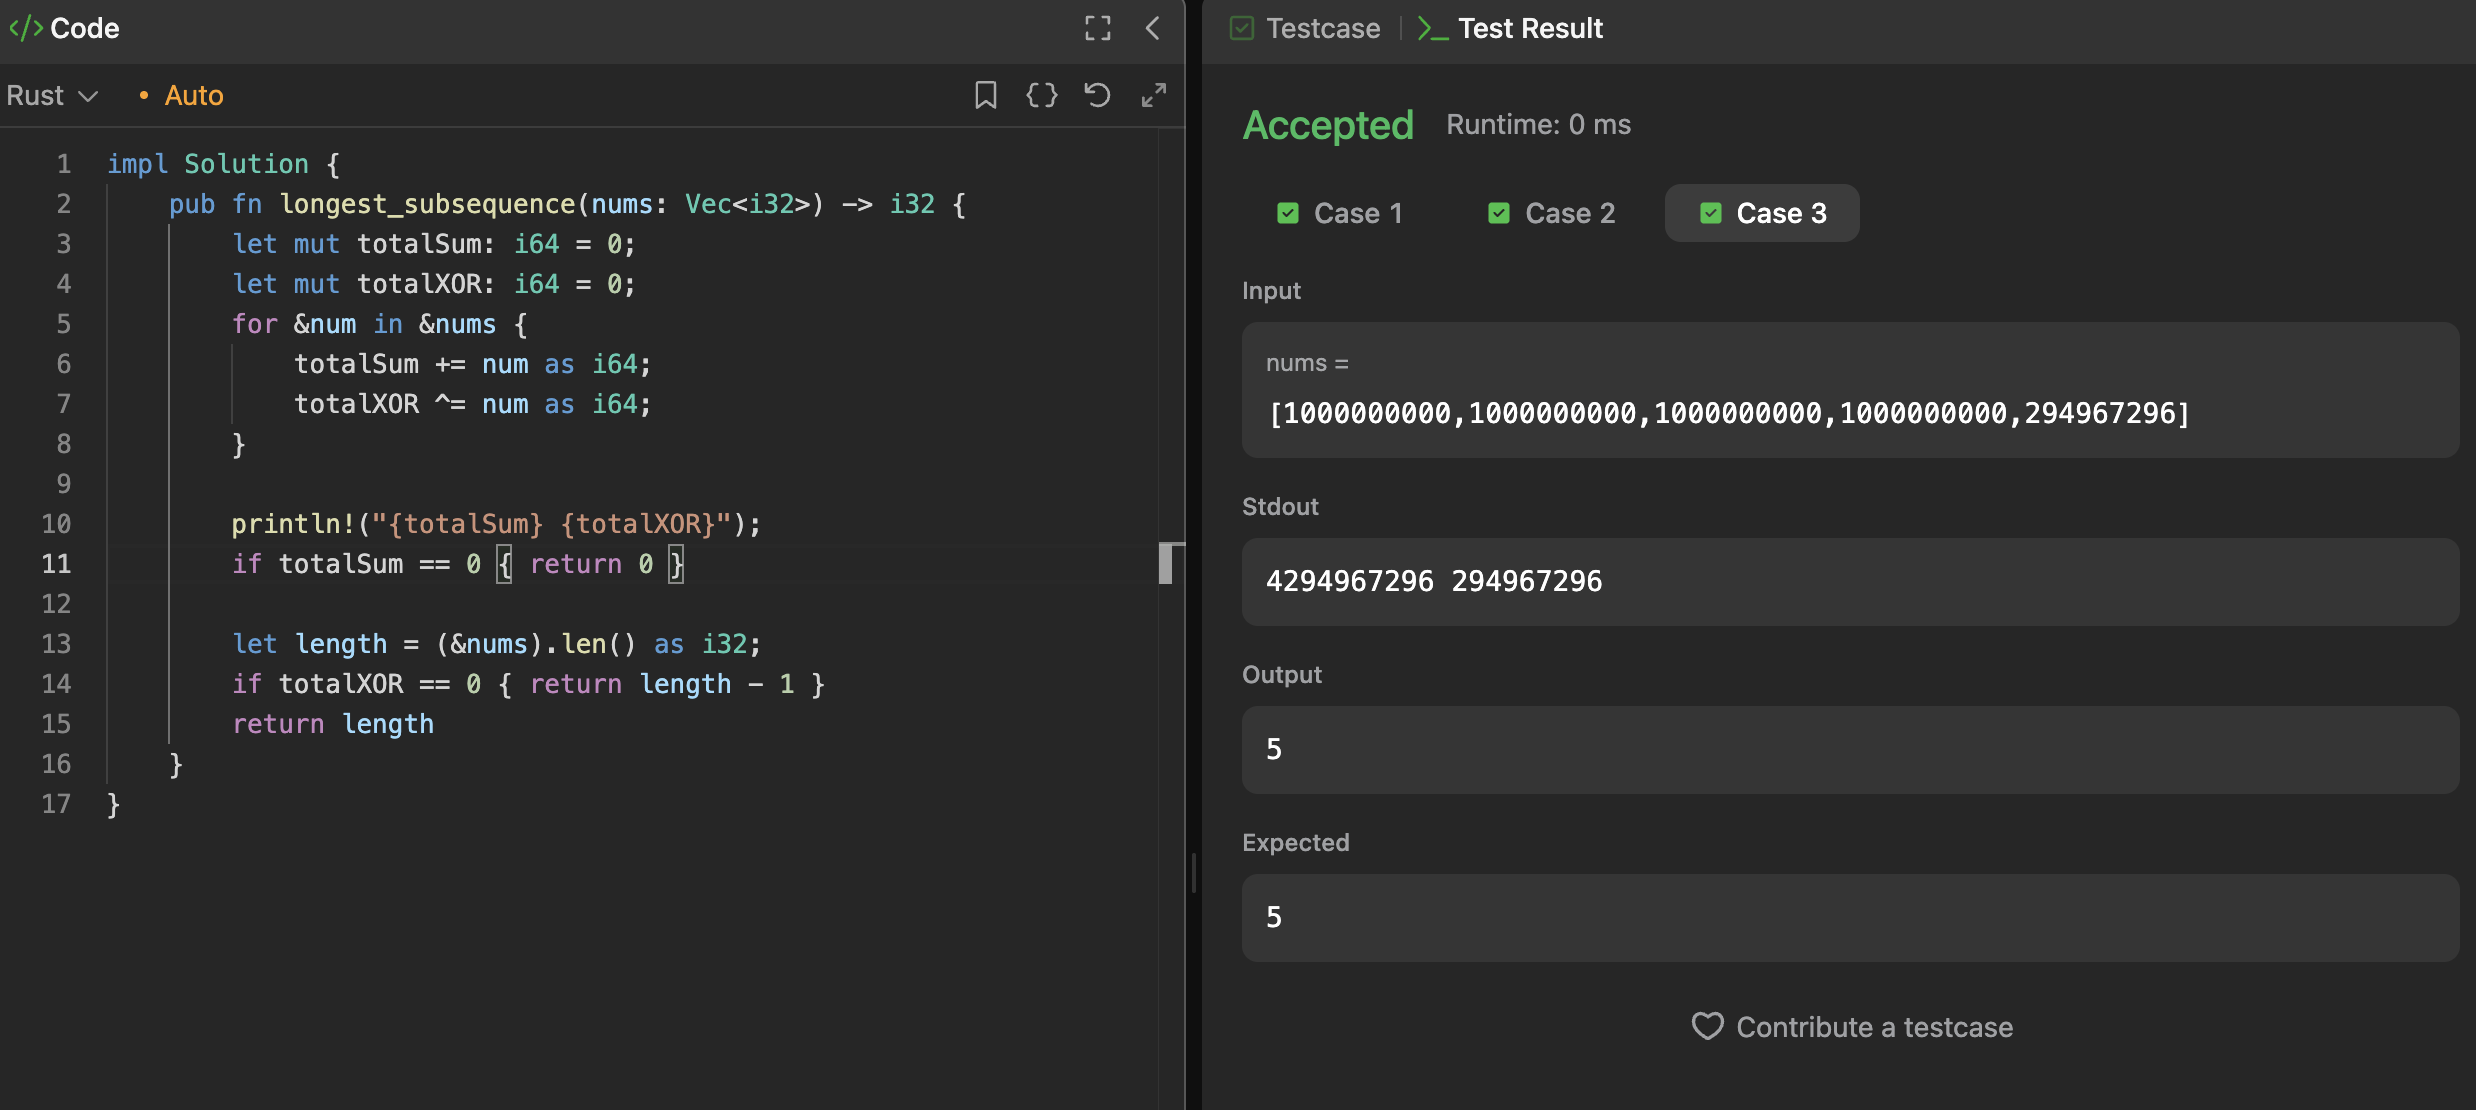The height and width of the screenshot is (1110, 2476).
Task: Click the Output value box showing 5
Action: 1850,750
